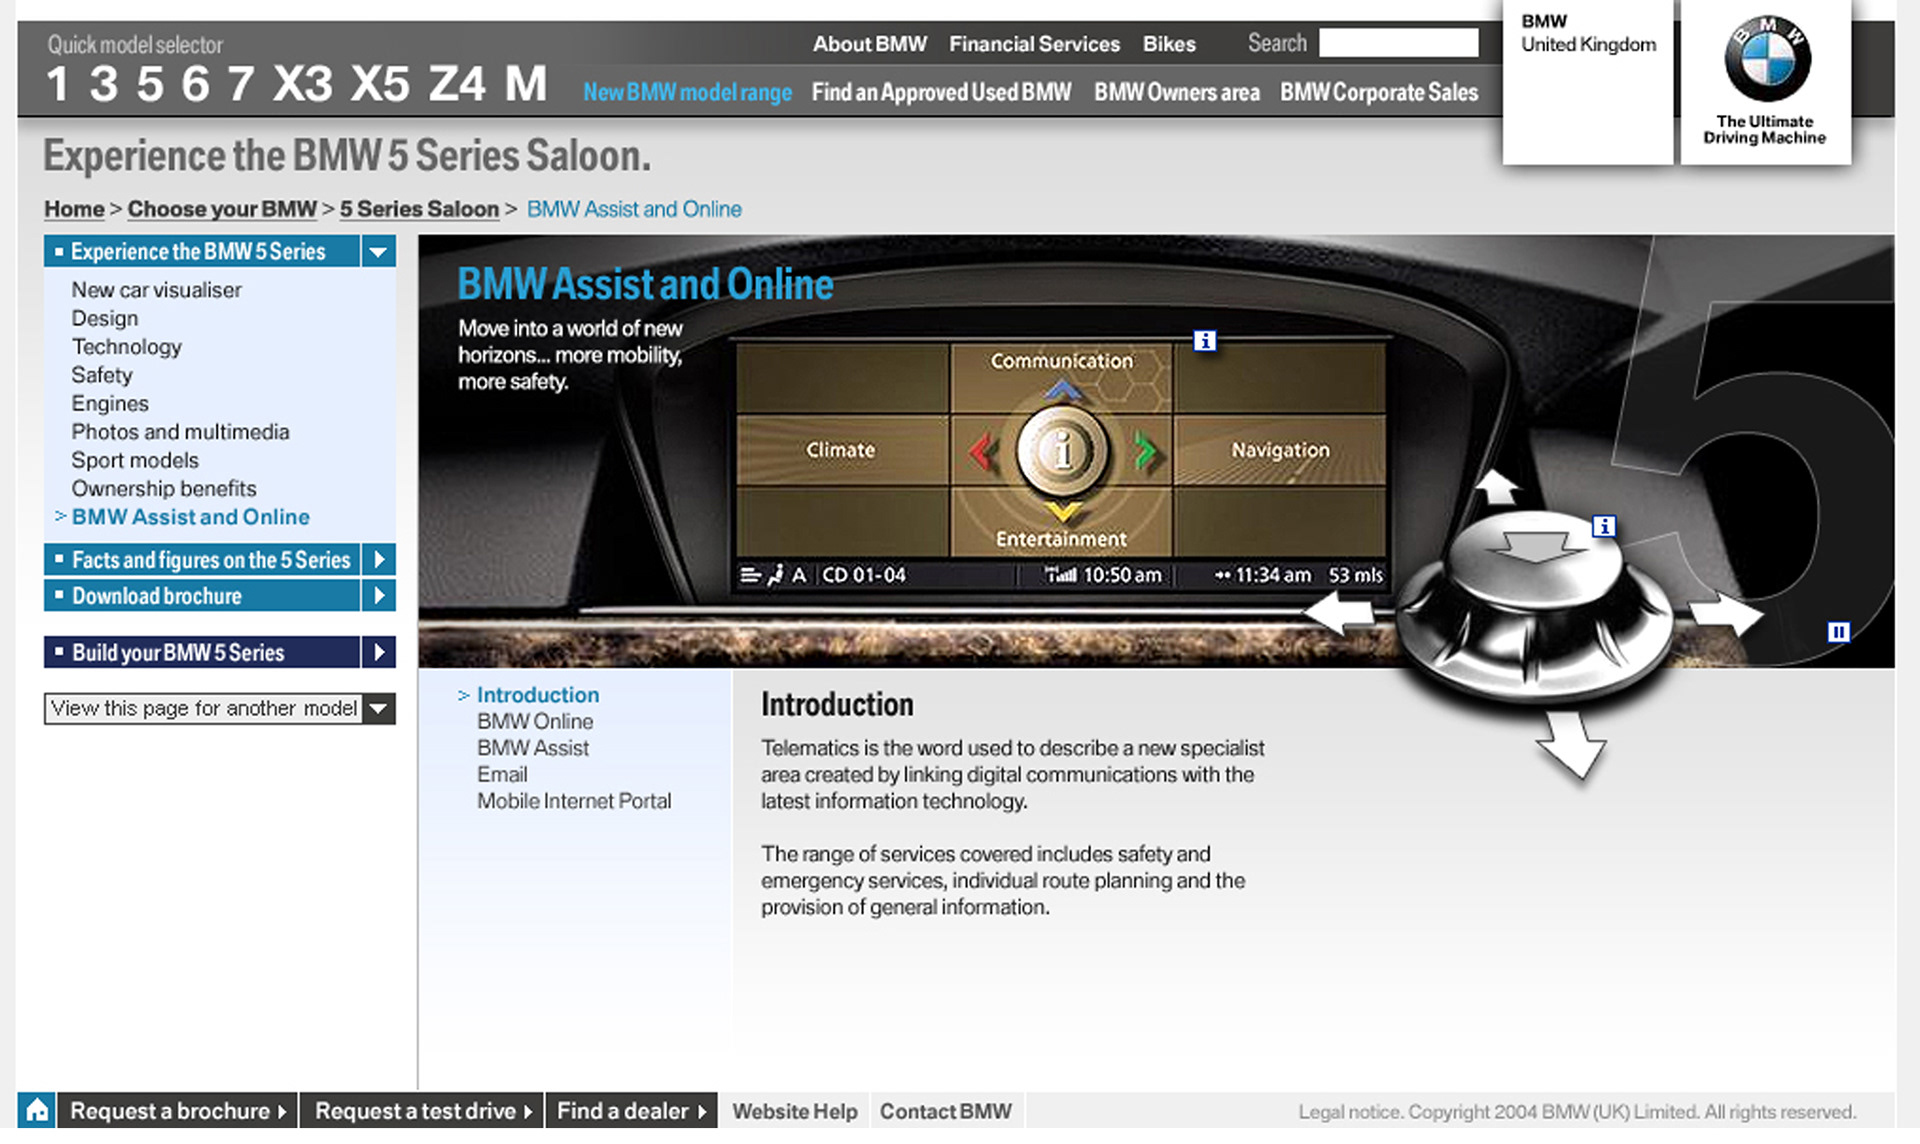Click yellow down arrow above Entertainment
The height and width of the screenshot is (1144, 1920).
[1063, 512]
